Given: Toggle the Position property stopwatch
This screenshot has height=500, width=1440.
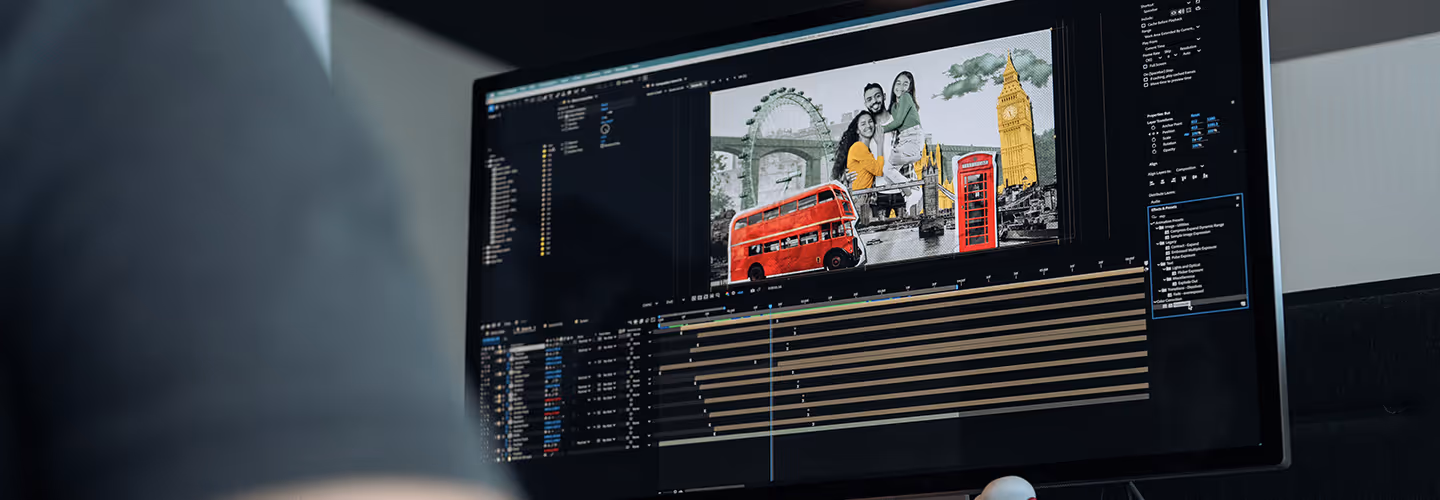Looking at the screenshot, I should point(1154,133).
